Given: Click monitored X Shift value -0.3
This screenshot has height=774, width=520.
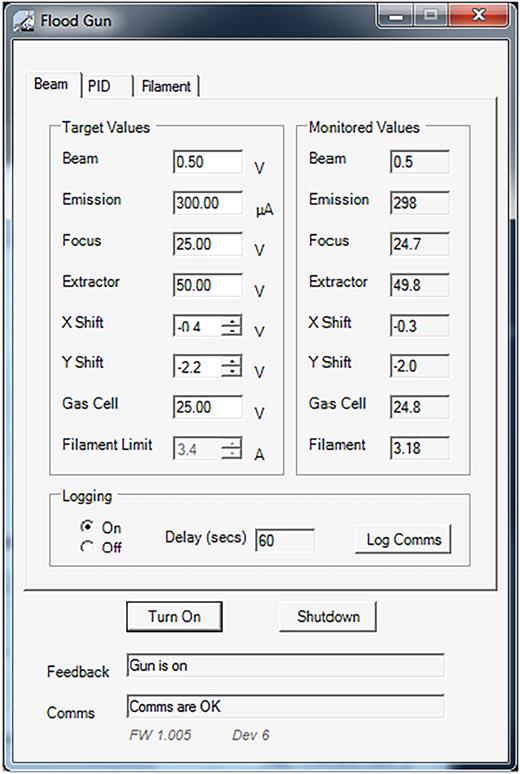Looking at the screenshot, I should point(420,326).
